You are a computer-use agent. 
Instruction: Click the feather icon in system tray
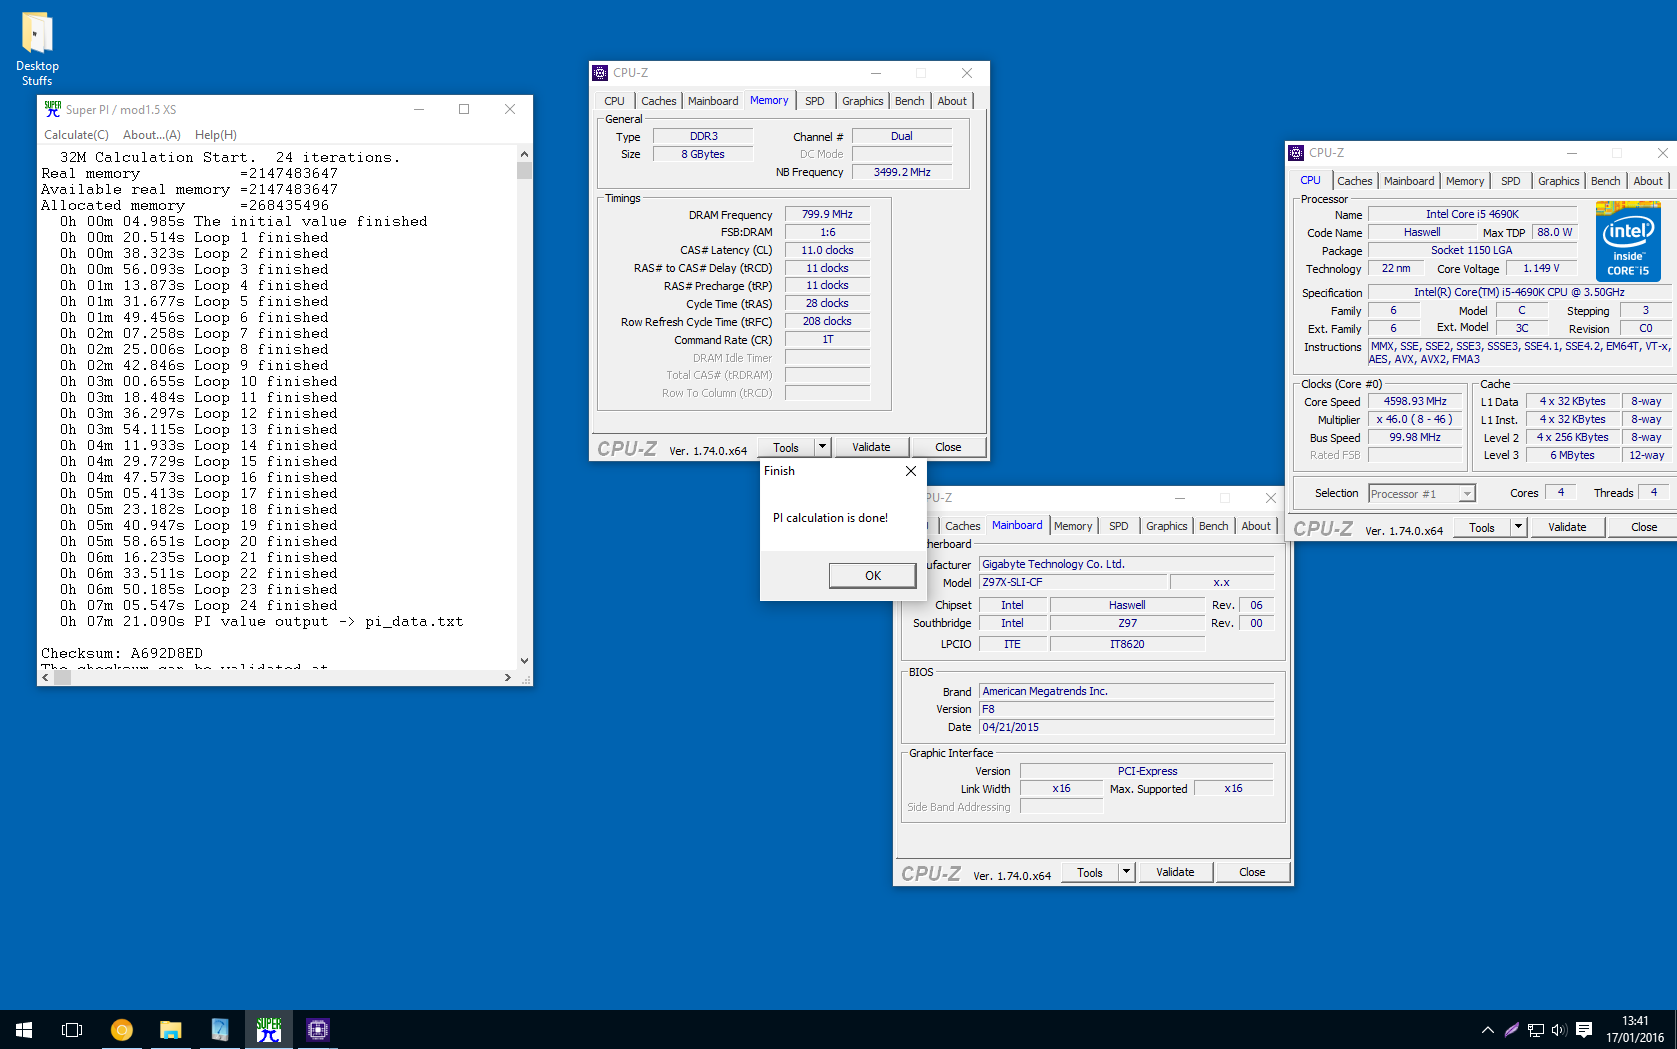pyautogui.click(x=1512, y=1029)
